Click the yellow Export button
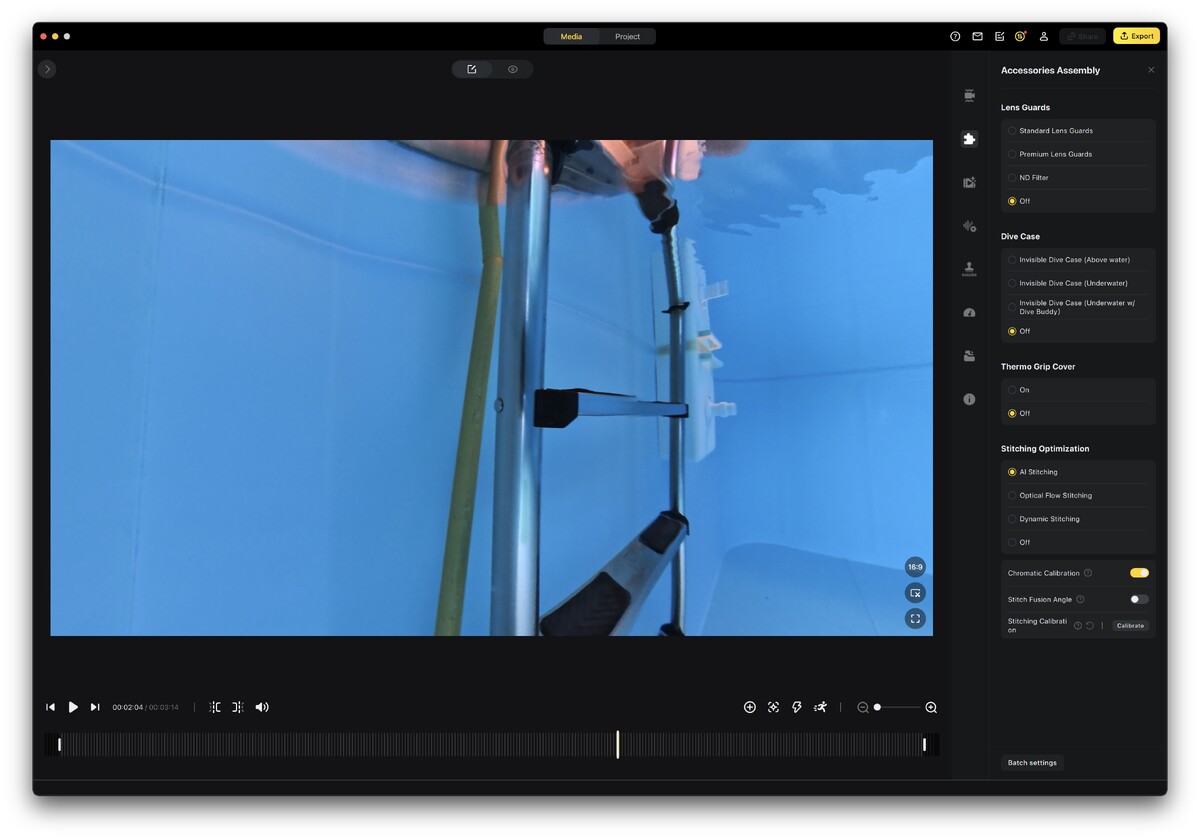Image resolution: width=1200 pixels, height=839 pixels. [x=1136, y=36]
